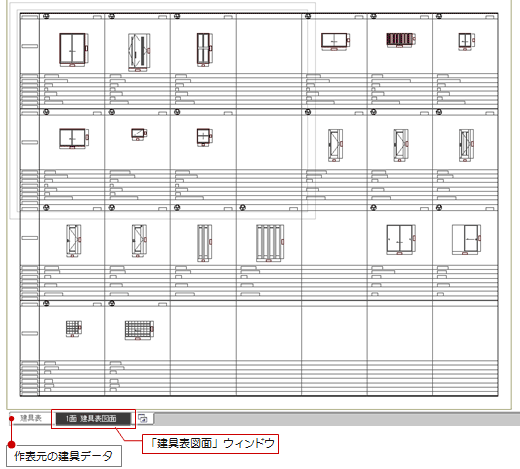Click the circular marker above the four-panel door
Screen dimensions: 520x469
[243, 208]
